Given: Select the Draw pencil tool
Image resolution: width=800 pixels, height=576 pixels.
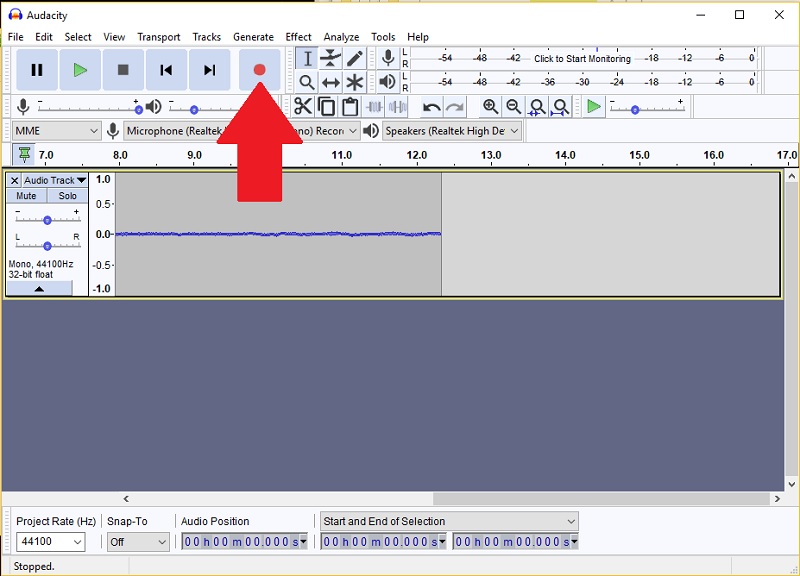Looking at the screenshot, I should [x=355, y=58].
